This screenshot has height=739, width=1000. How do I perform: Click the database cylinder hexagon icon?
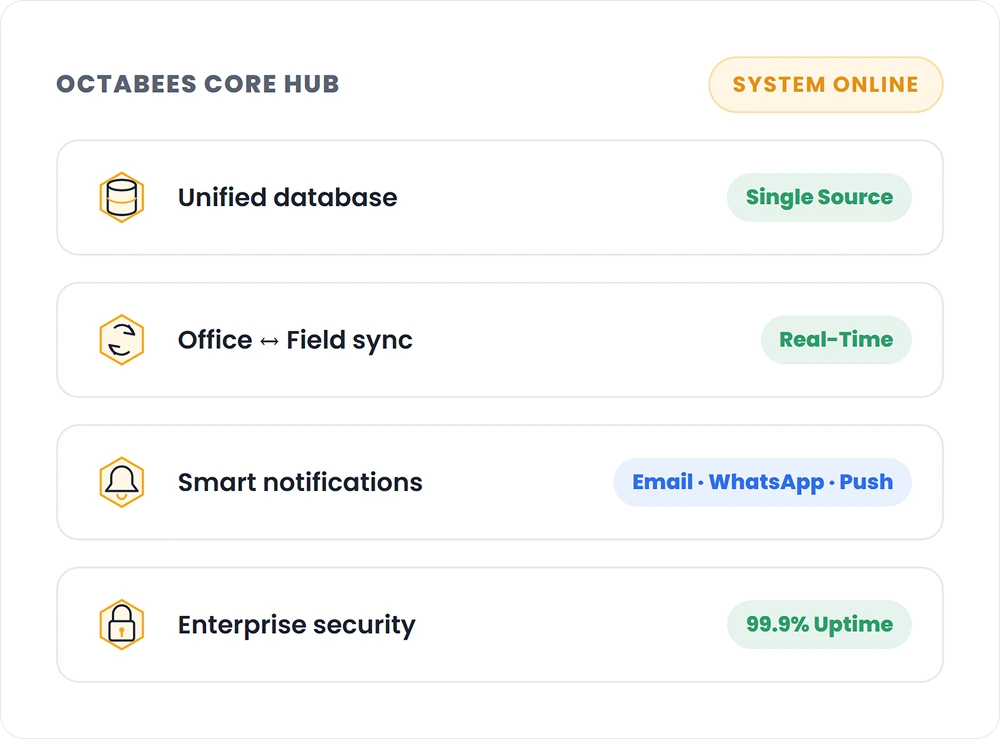[x=121, y=198]
